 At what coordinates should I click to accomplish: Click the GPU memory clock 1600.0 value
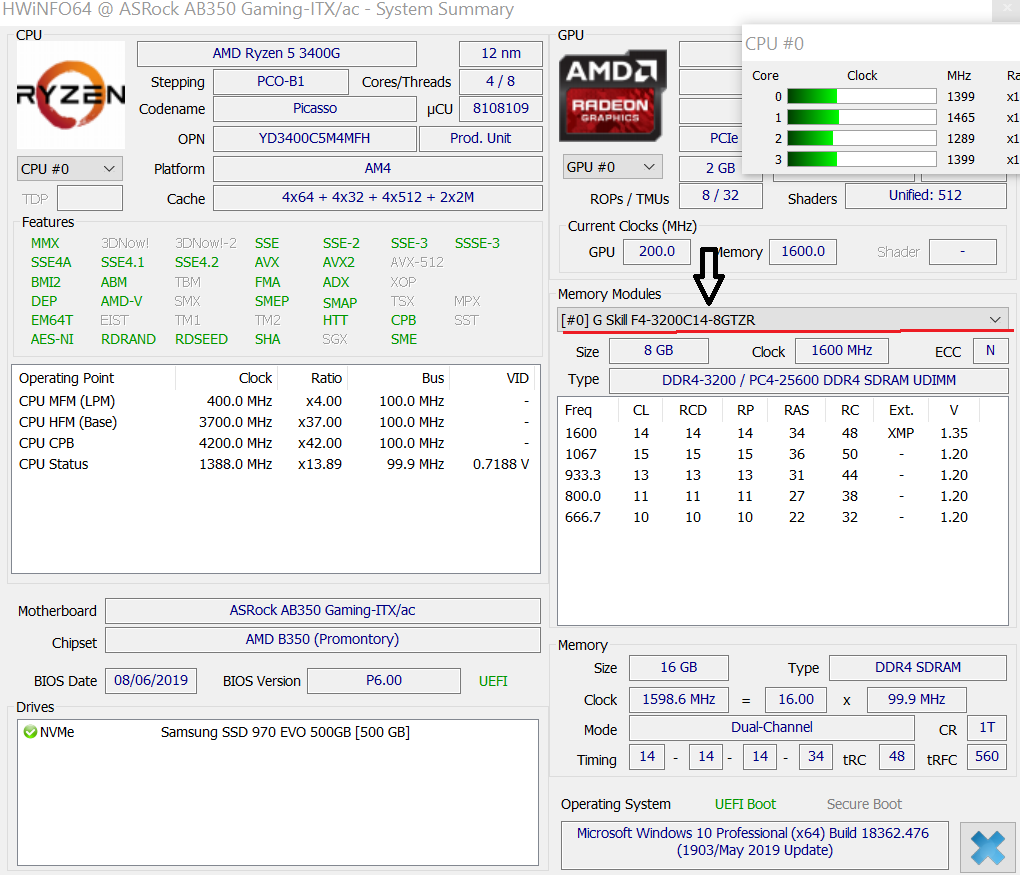click(x=803, y=252)
